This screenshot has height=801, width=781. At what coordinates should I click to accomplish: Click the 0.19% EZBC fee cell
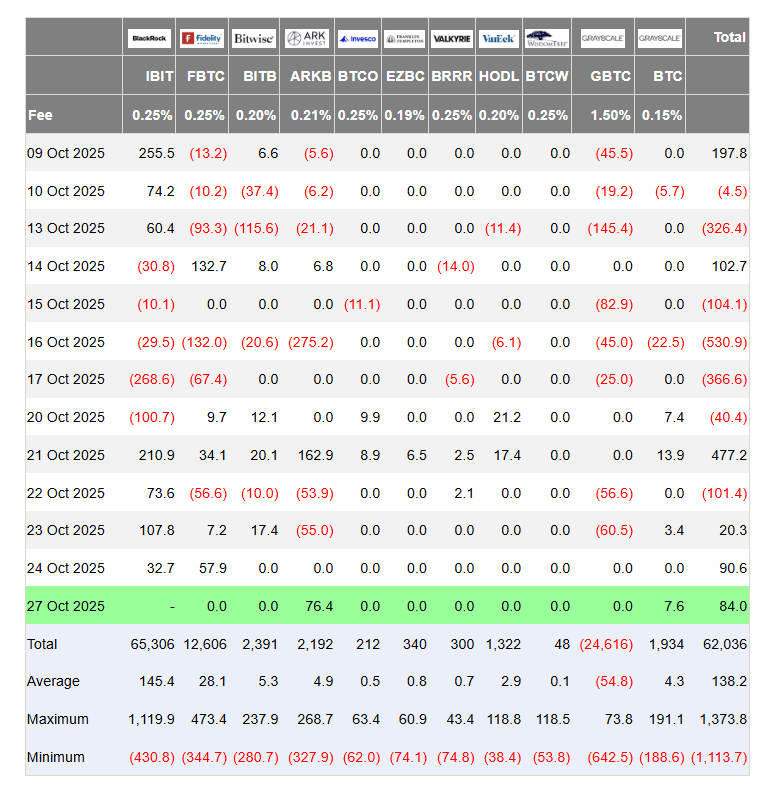click(x=405, y=115)
